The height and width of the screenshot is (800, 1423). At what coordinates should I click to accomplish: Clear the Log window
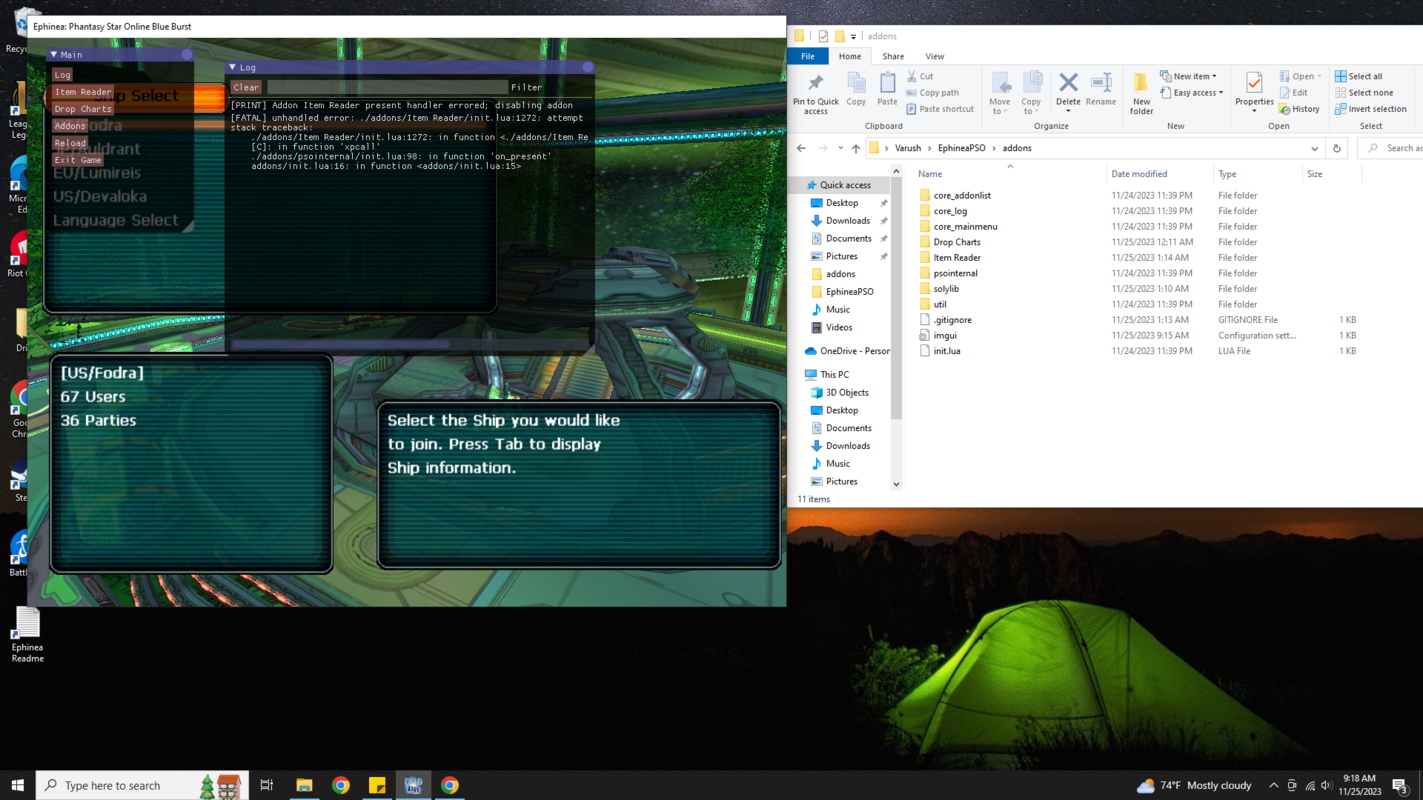tap(246, 87)
